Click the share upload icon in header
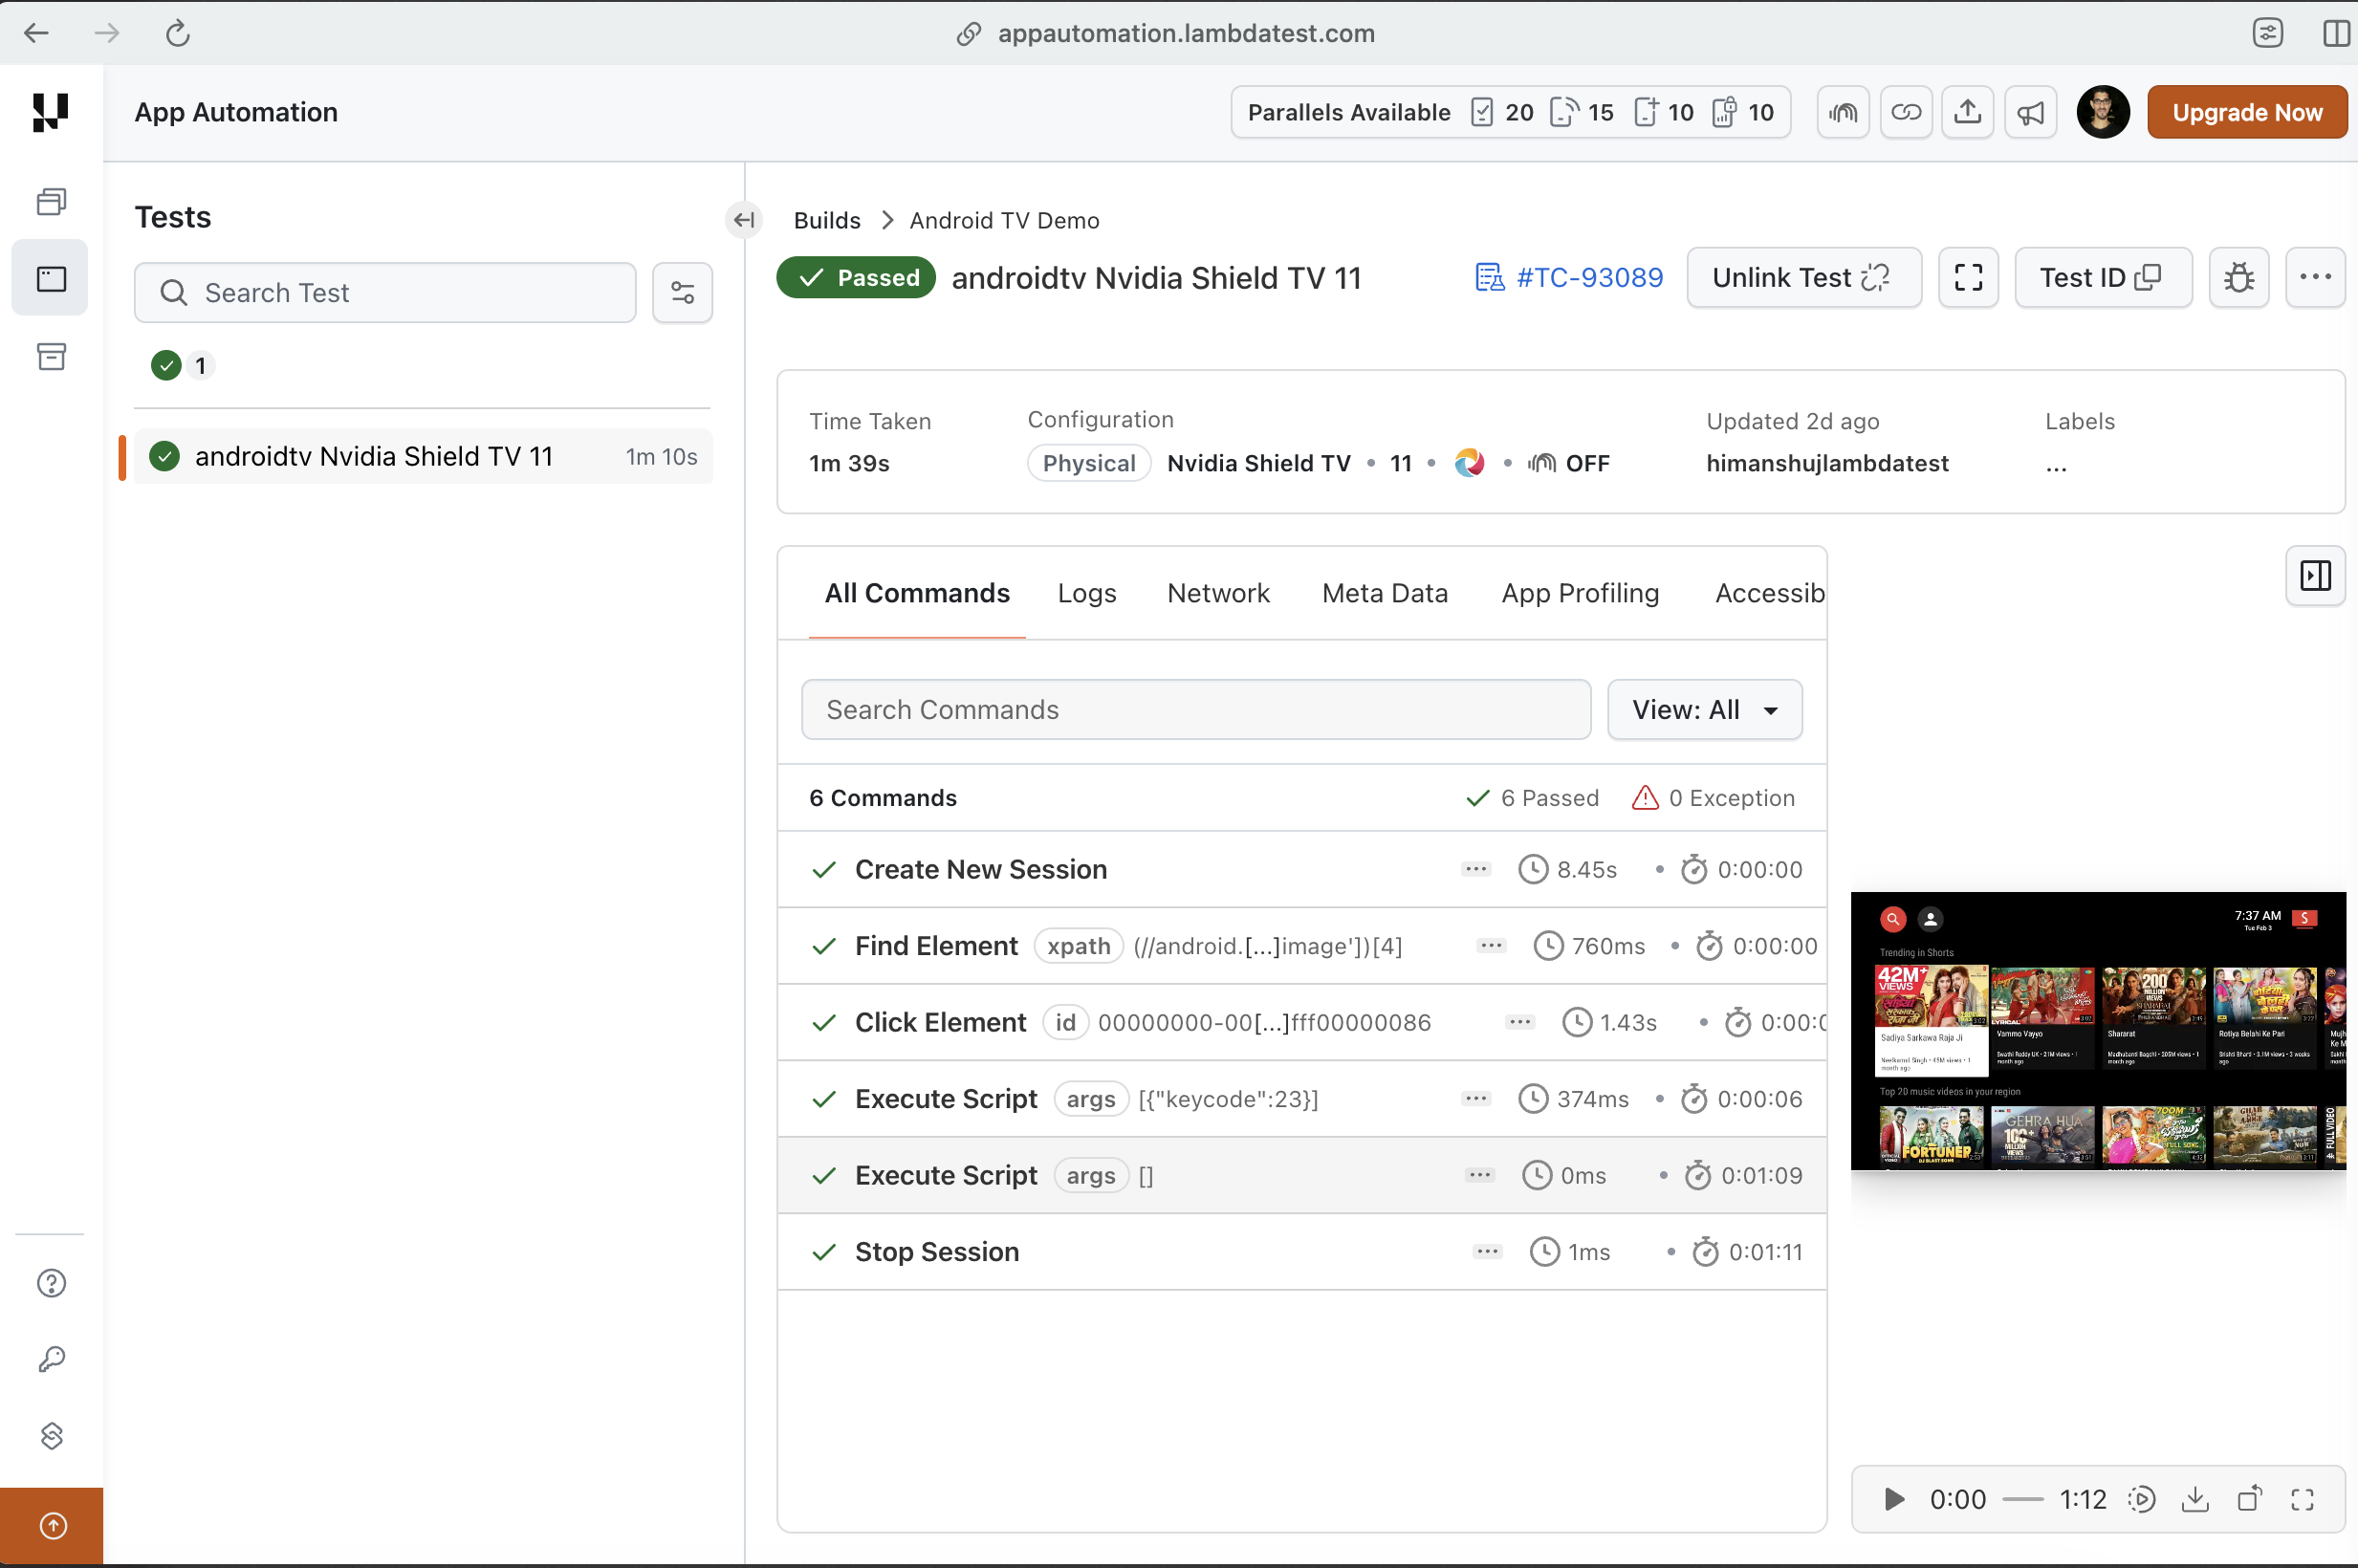 pyautogui.click(x=1967, y=112)
